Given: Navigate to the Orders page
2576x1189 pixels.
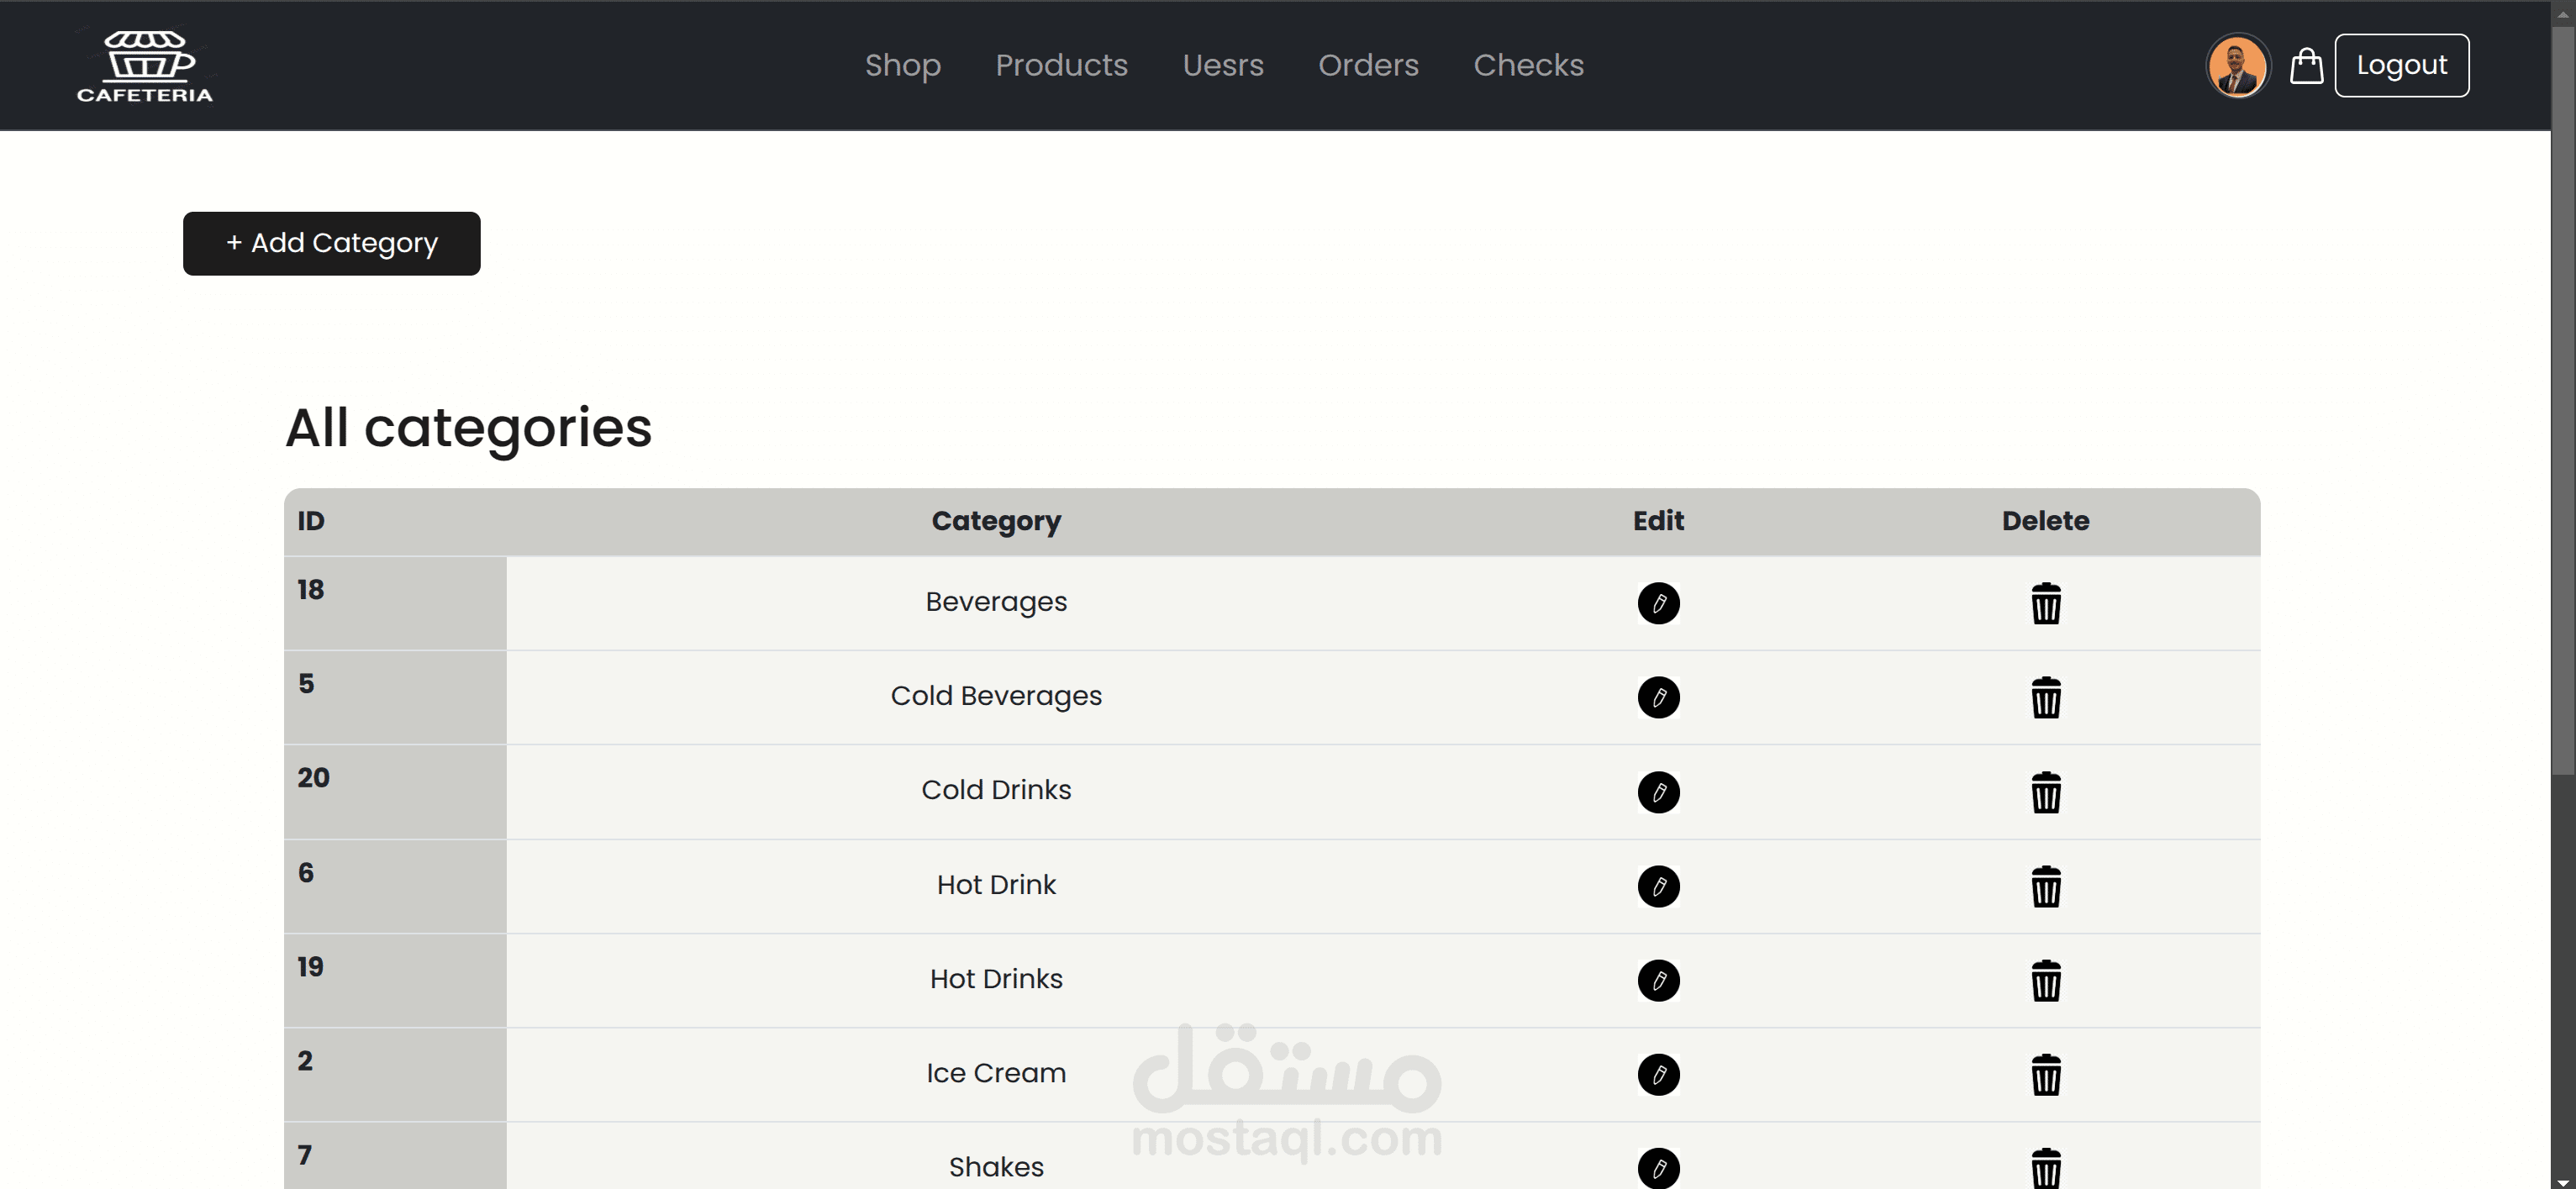Looking at the screenshot, I should 1367,65.
